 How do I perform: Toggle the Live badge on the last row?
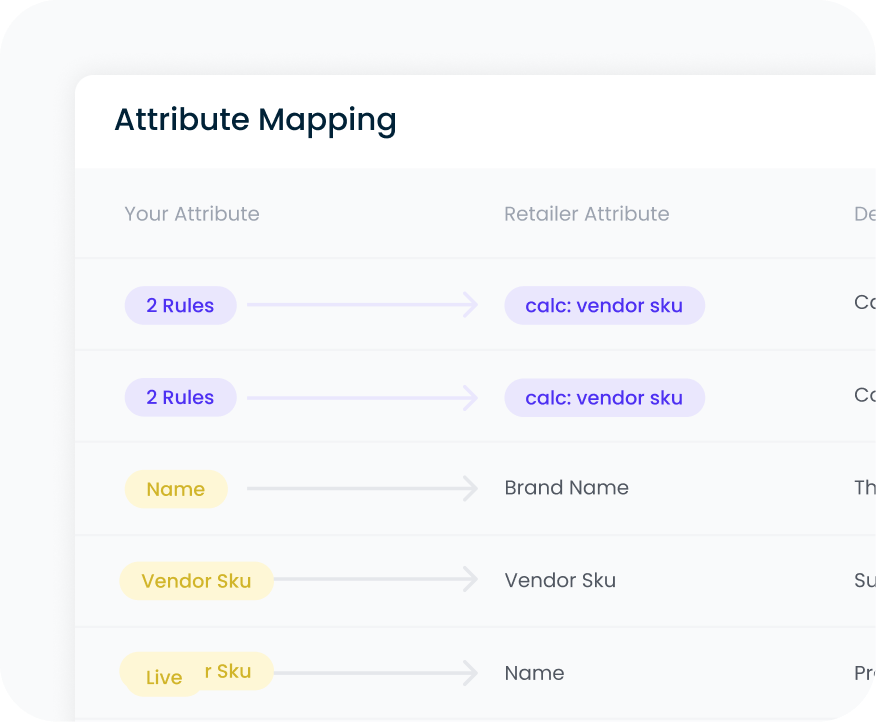(162, 676)
